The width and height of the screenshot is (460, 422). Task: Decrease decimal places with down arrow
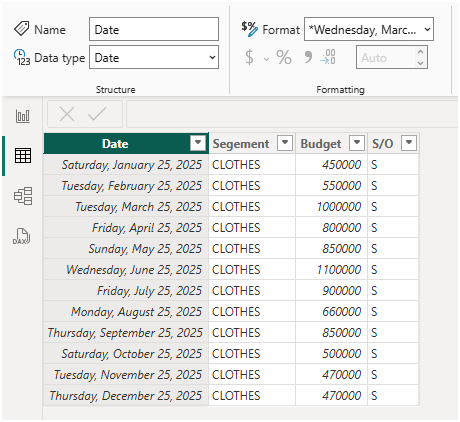420,63
